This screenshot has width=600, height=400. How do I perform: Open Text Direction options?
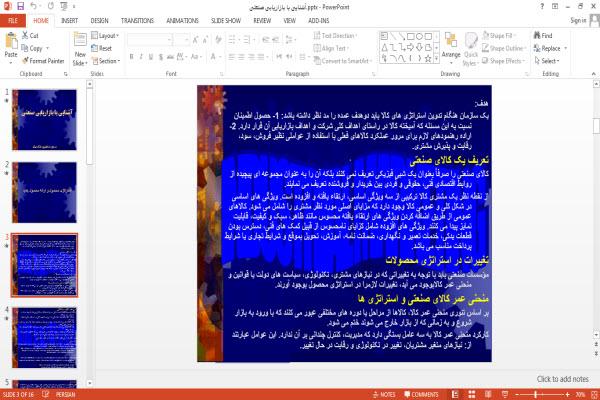pos(335,36)
